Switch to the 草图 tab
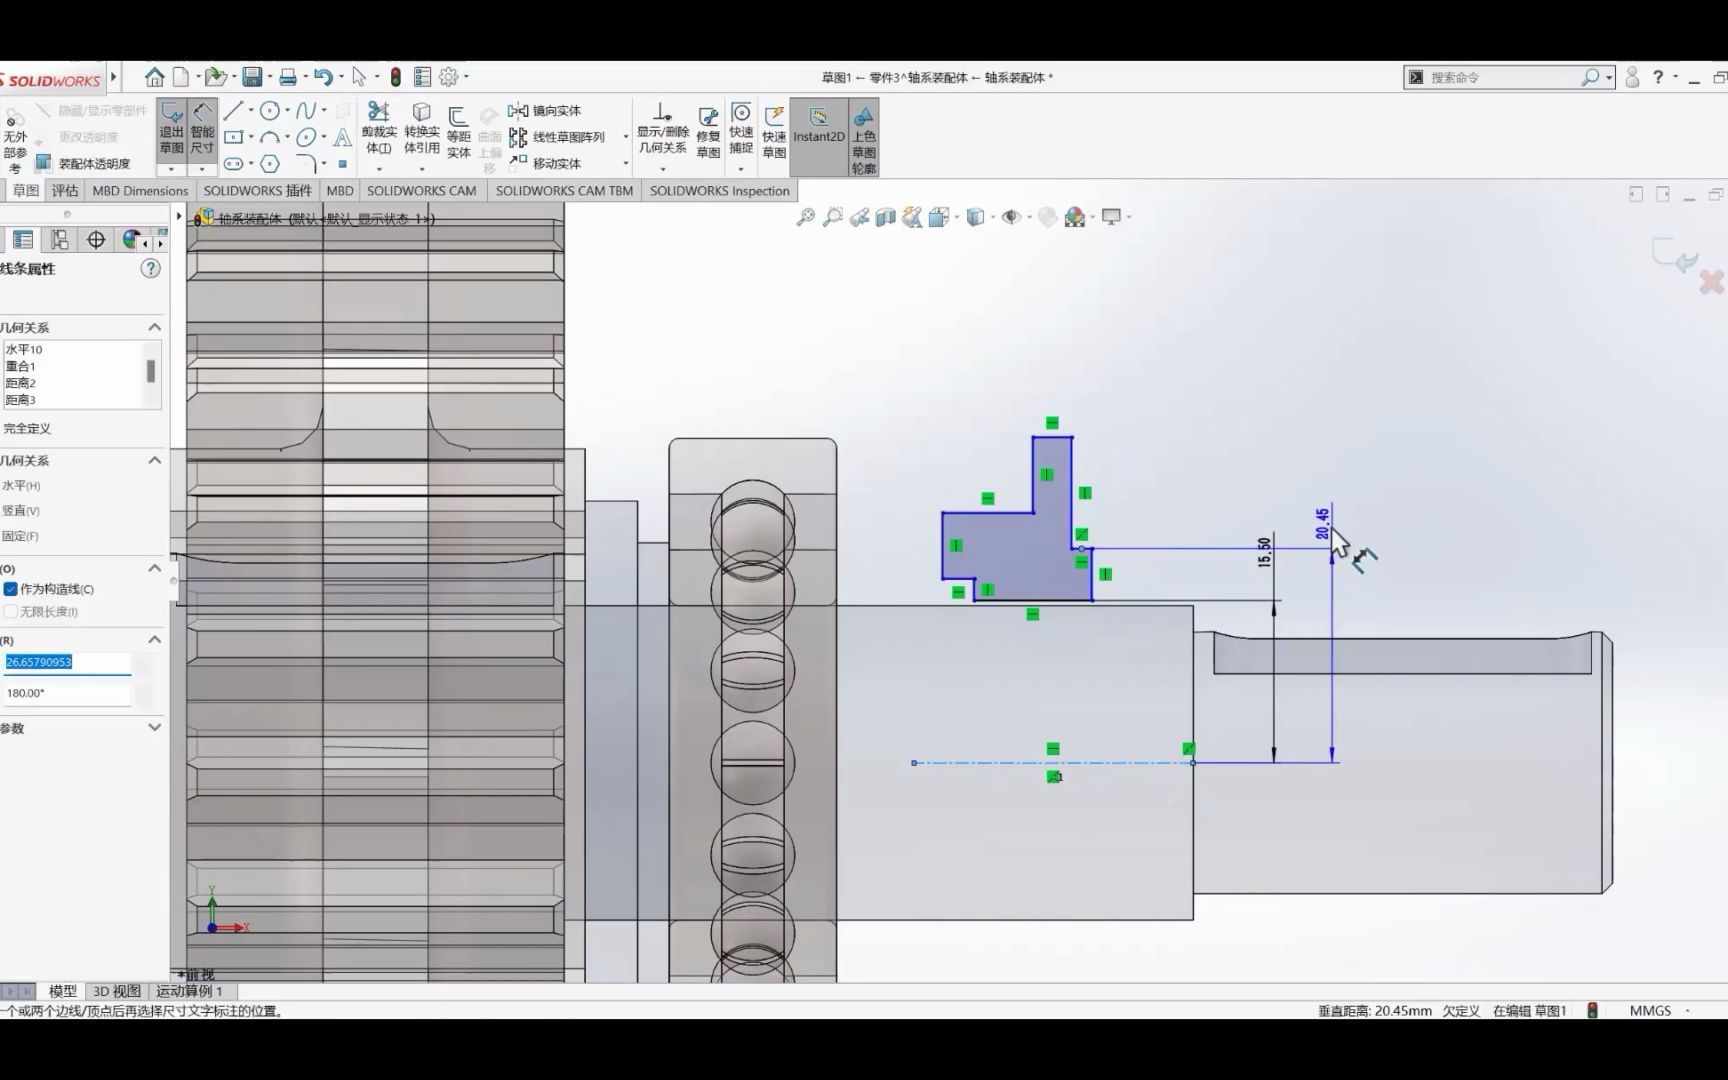The height and width of the screenshot is (1080, 1728). point(25,190)
